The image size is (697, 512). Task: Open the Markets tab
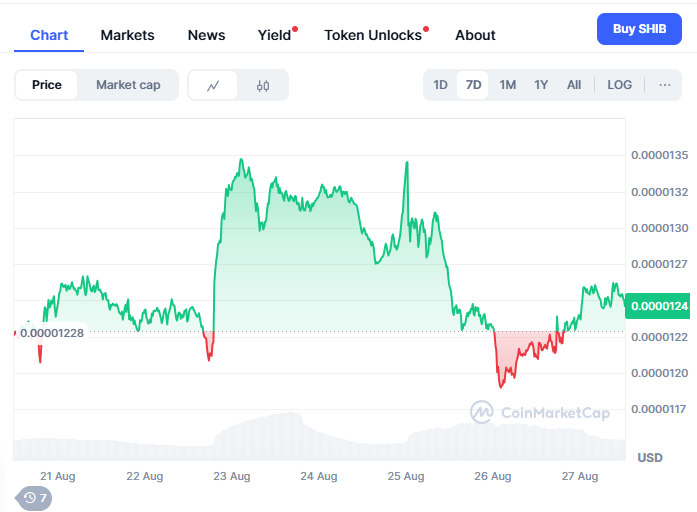point(127,35)
